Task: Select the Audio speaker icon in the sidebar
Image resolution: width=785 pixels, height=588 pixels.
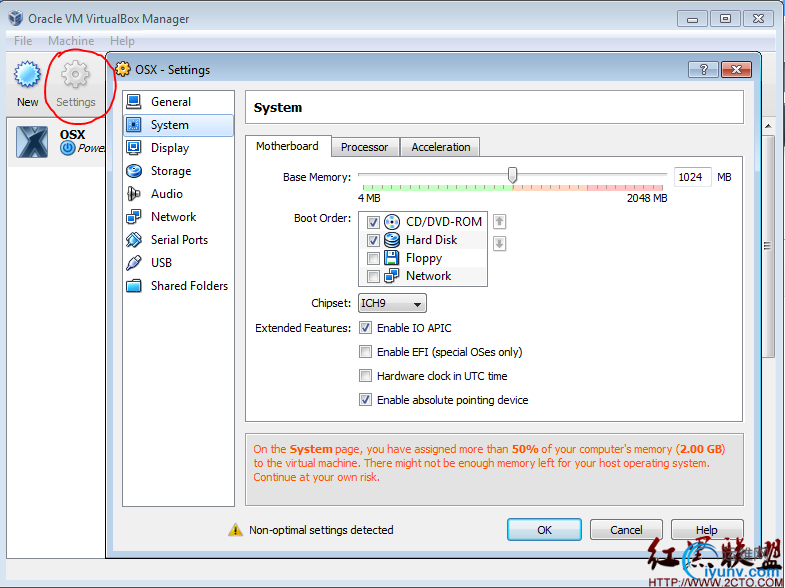Action: point(134,194)
